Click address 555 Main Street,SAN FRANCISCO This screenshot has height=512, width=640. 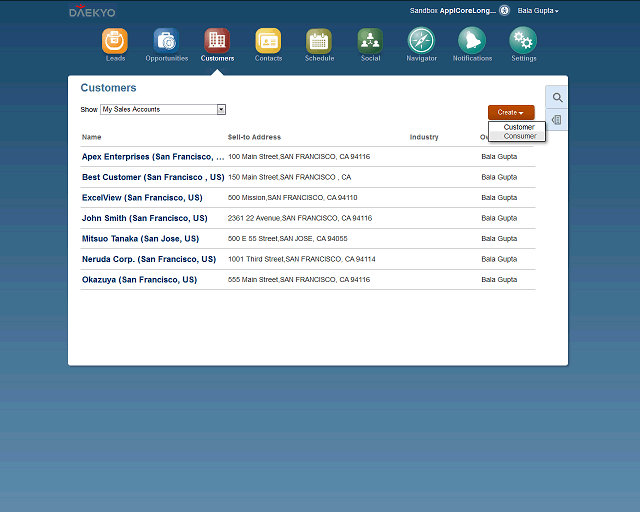pos(299,280)
